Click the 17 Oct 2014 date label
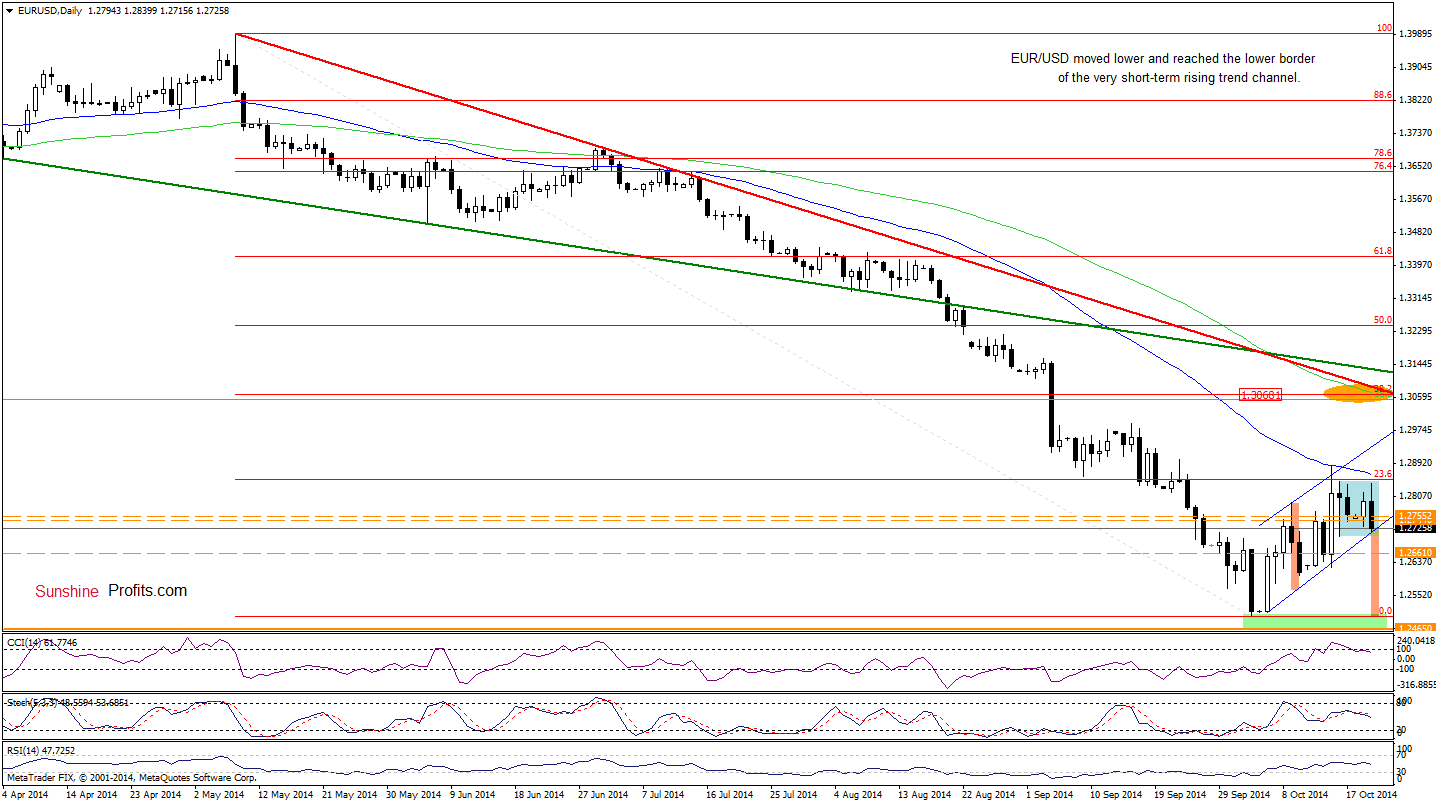 coord(1372,794)
